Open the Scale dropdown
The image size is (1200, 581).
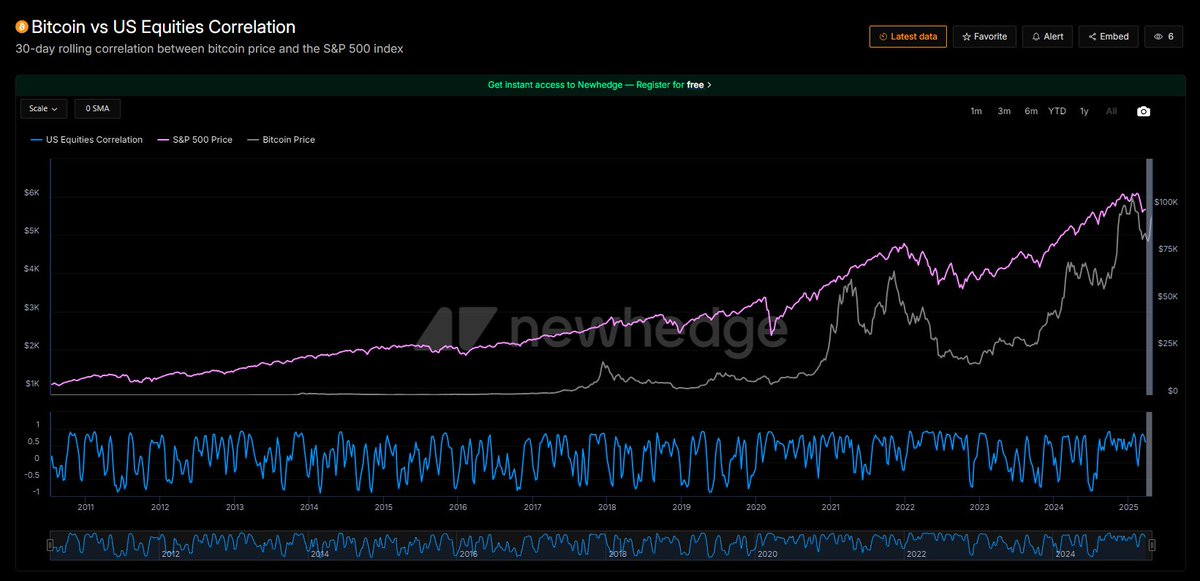pyautogui.click(x=44, y=108)
